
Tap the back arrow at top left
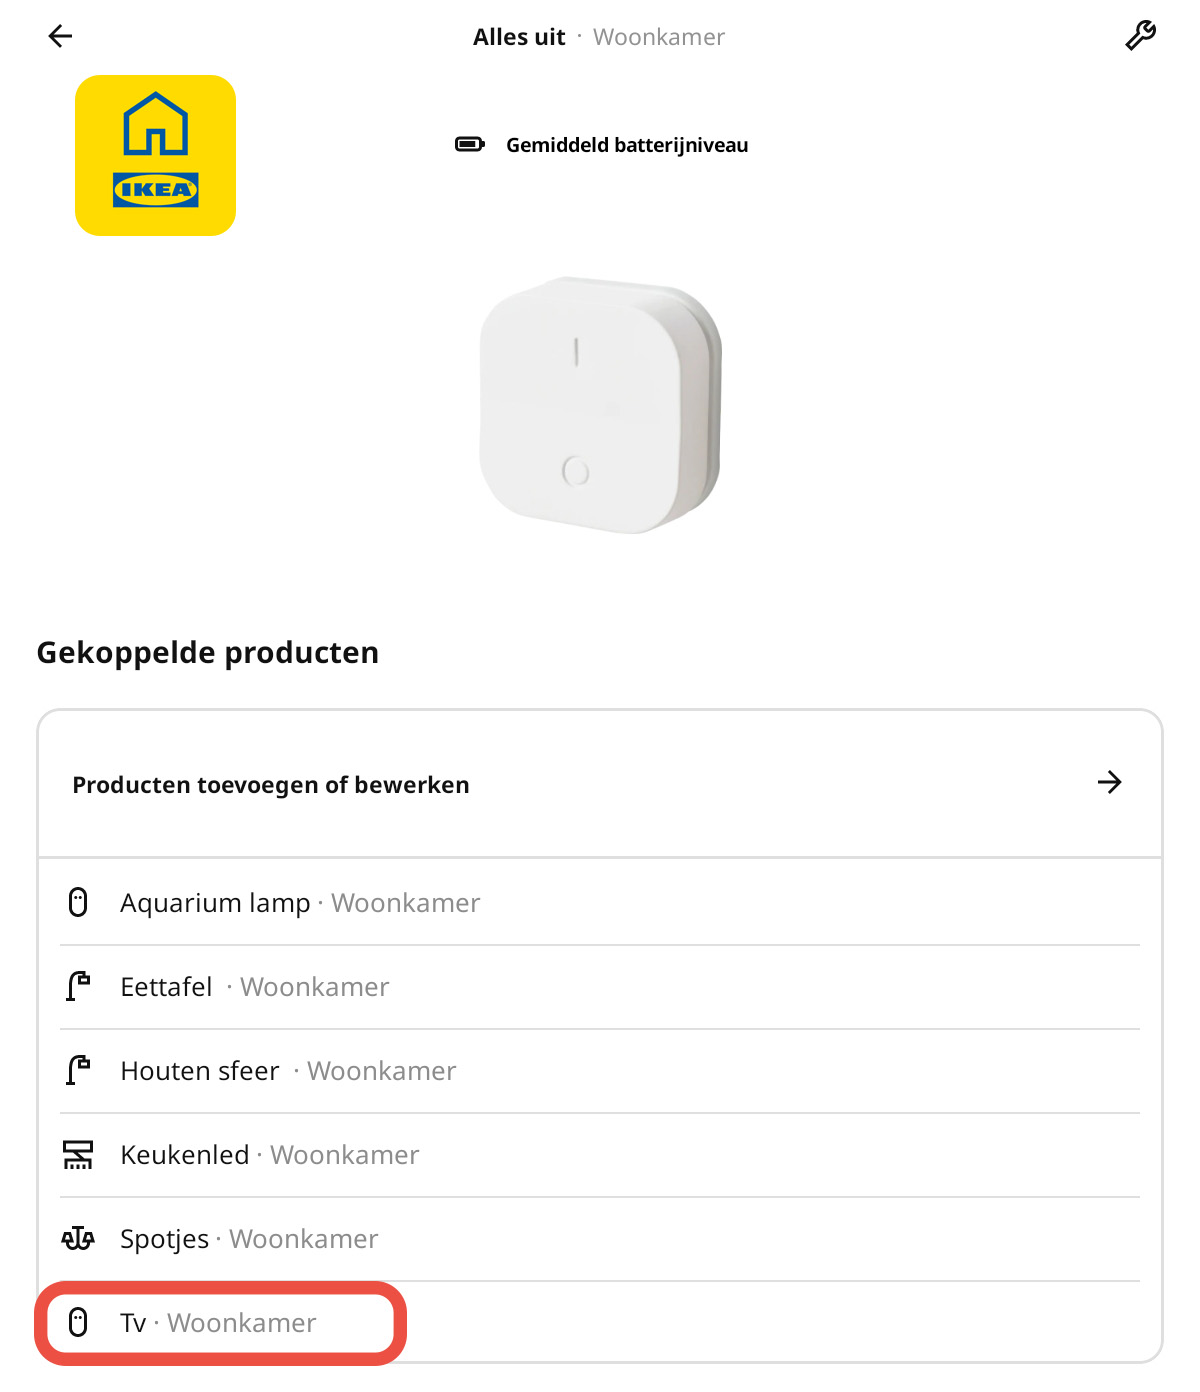tap(60, 36)
